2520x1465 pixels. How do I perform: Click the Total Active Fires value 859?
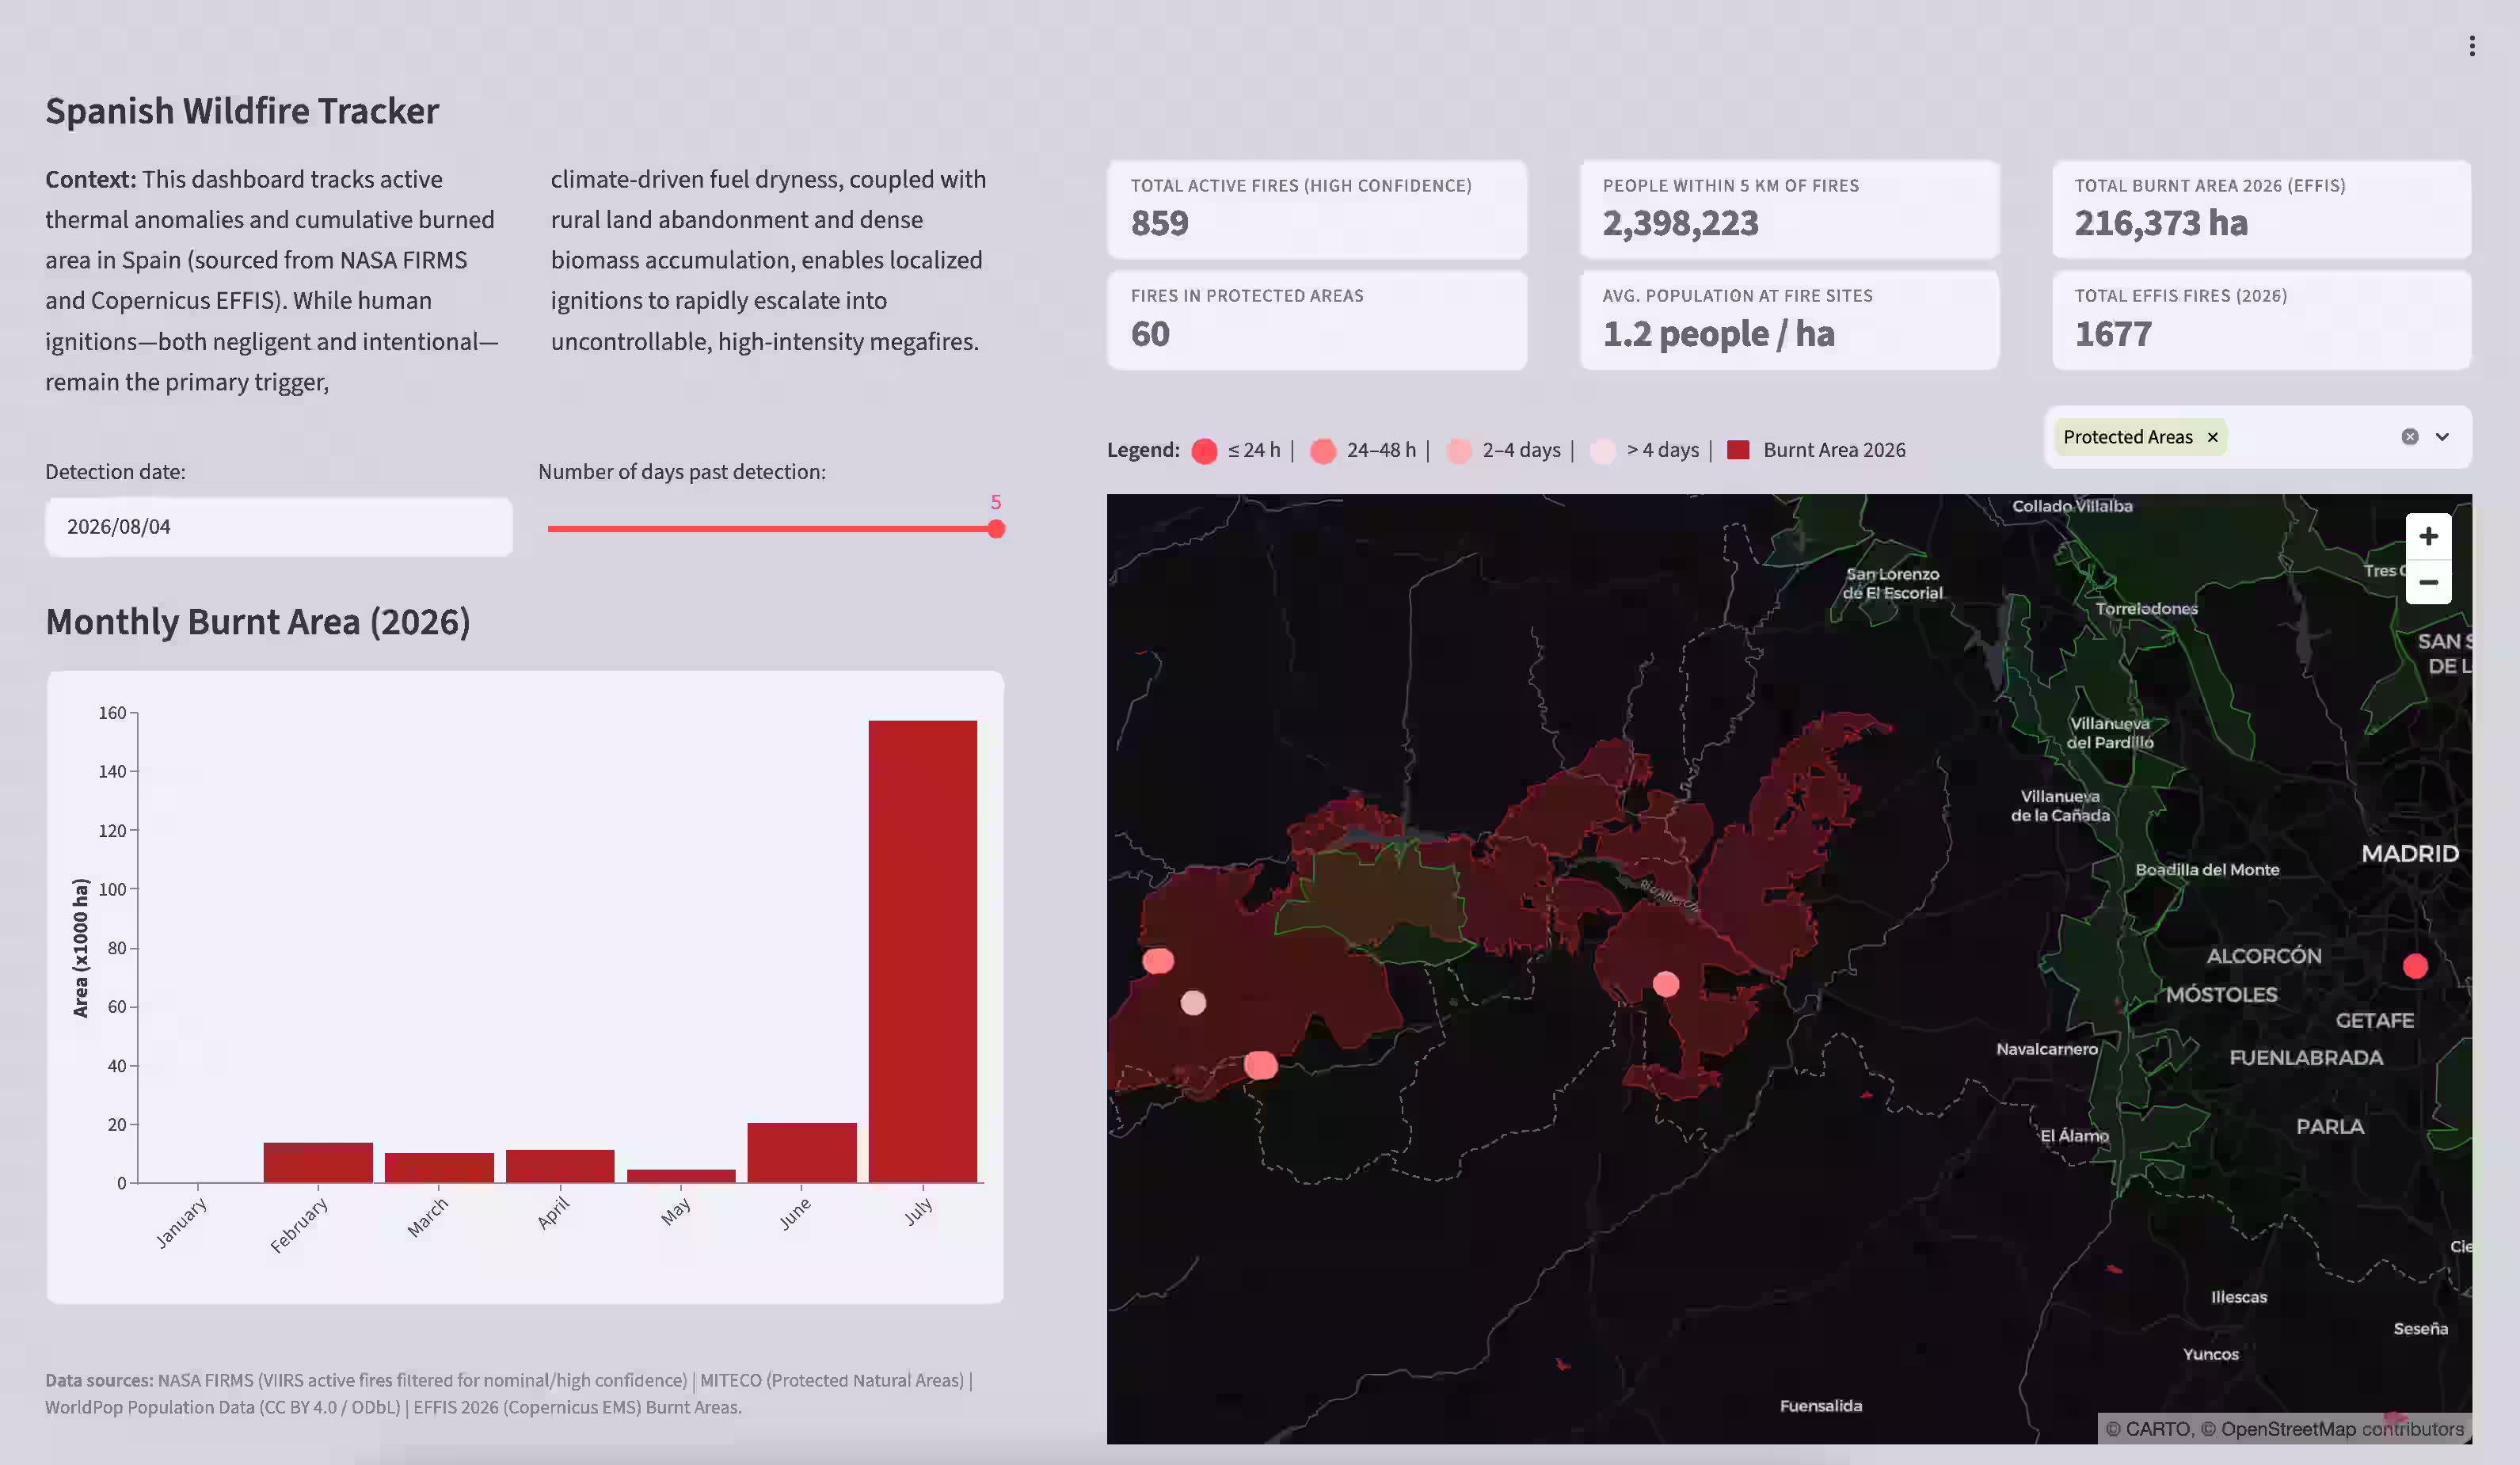point(1160,223)
